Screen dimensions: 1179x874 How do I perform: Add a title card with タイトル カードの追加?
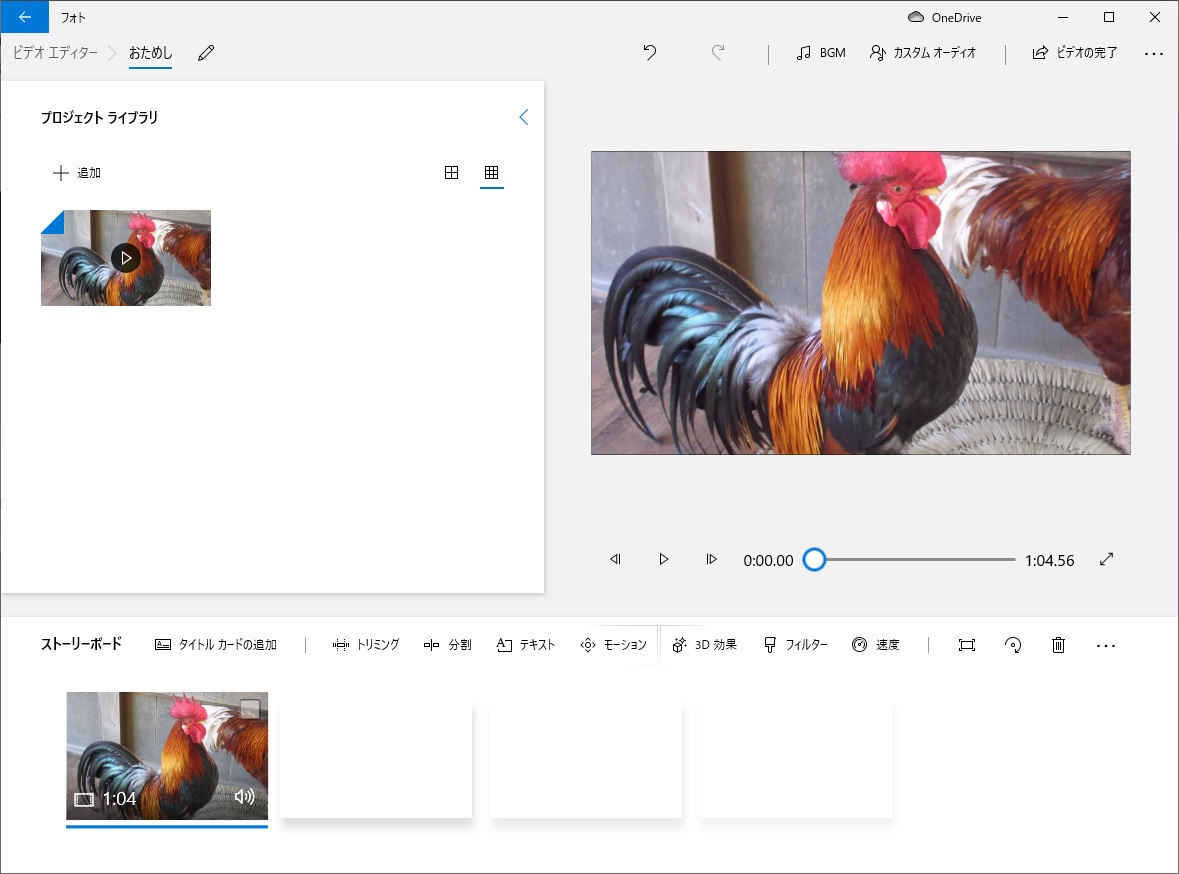point(216,645)
